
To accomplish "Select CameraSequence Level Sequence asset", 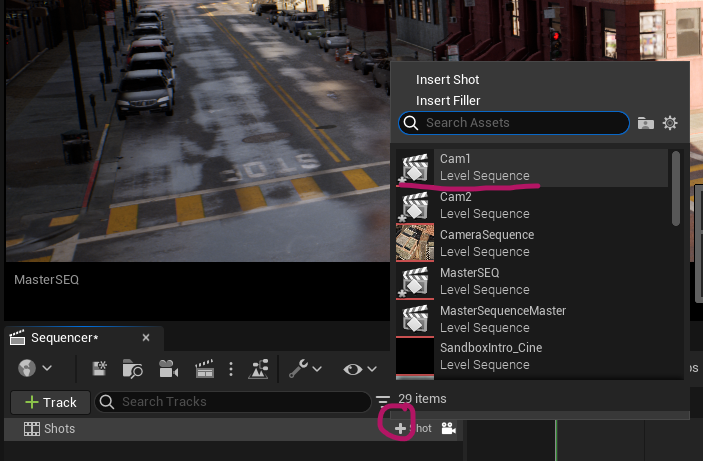I will pyautogui.click(x=532, y=243).
